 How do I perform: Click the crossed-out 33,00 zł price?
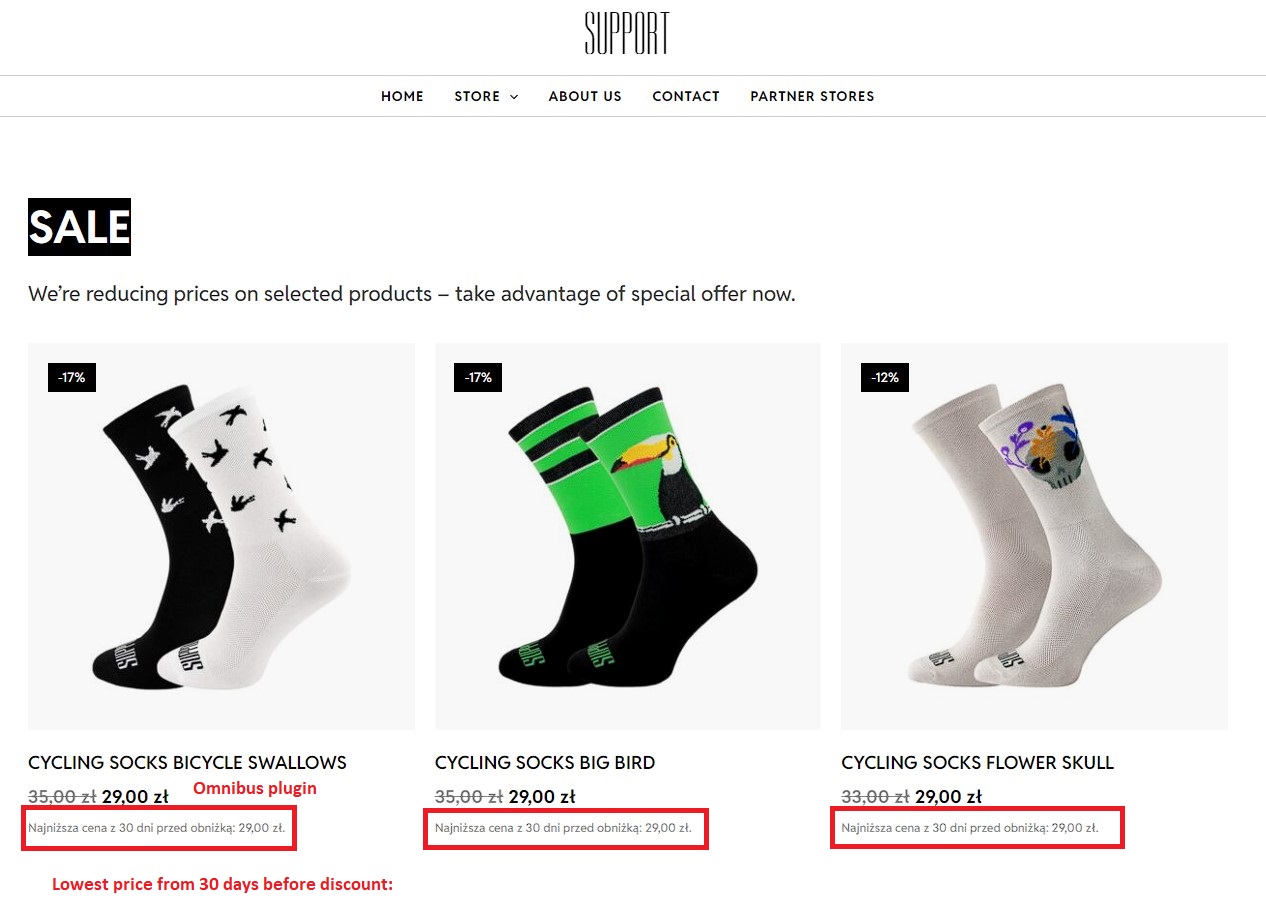(875, 797)
